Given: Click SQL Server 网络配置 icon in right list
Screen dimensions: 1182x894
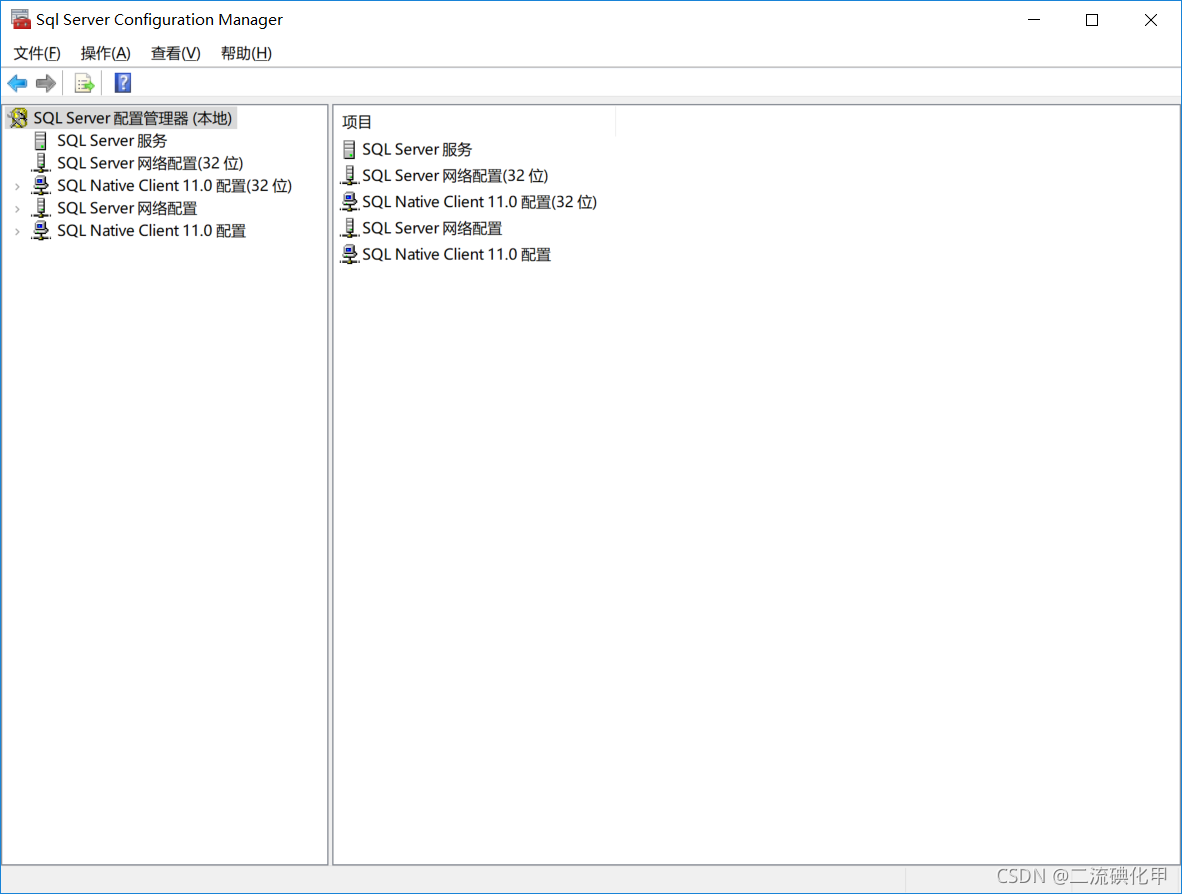Looking at the screenshot, I should click(349, 228).
